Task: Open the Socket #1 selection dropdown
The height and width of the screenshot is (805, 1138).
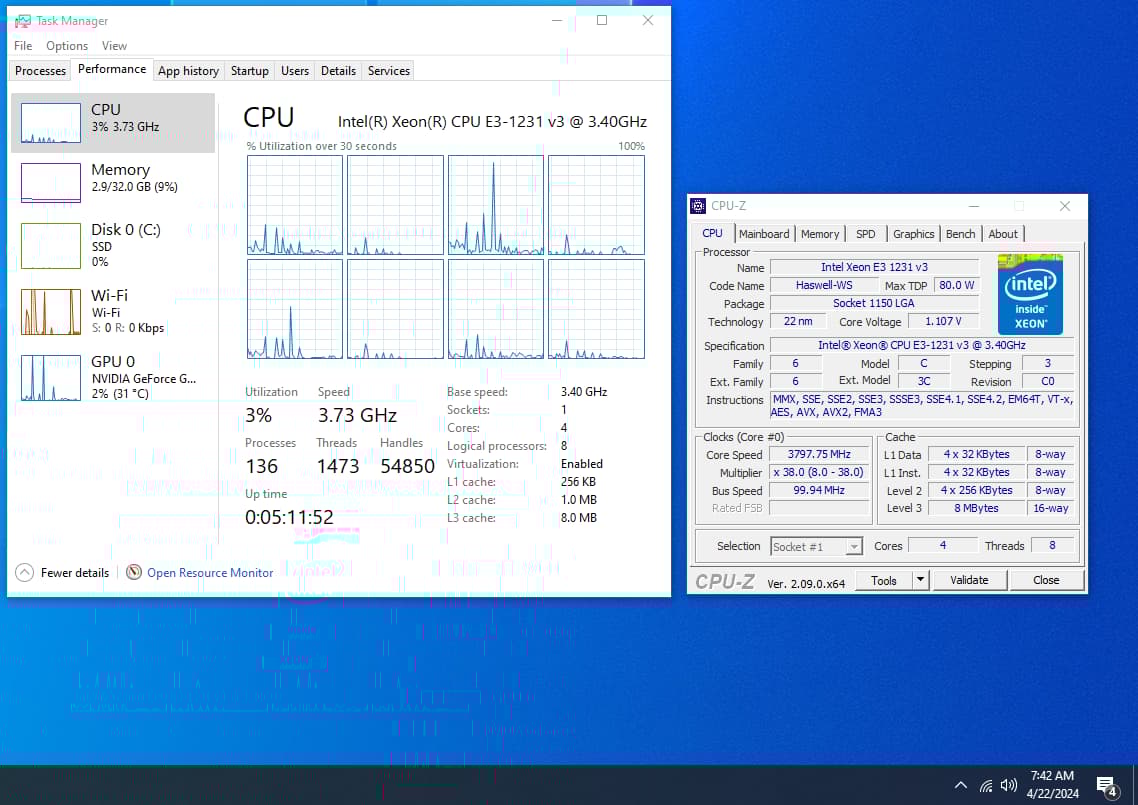Action: pos(854,546)
